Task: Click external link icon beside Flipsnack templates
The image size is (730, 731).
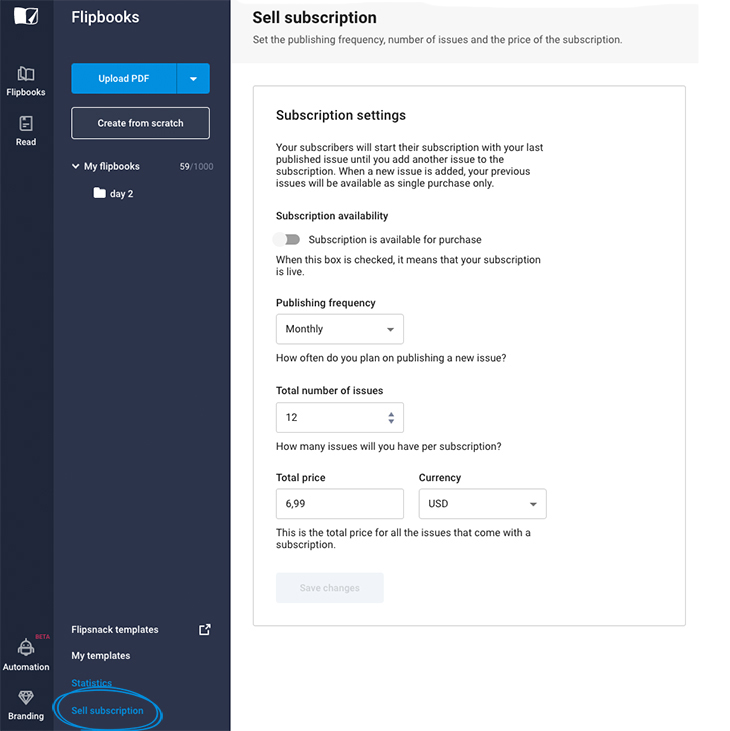Action: (x=205, y=629)
